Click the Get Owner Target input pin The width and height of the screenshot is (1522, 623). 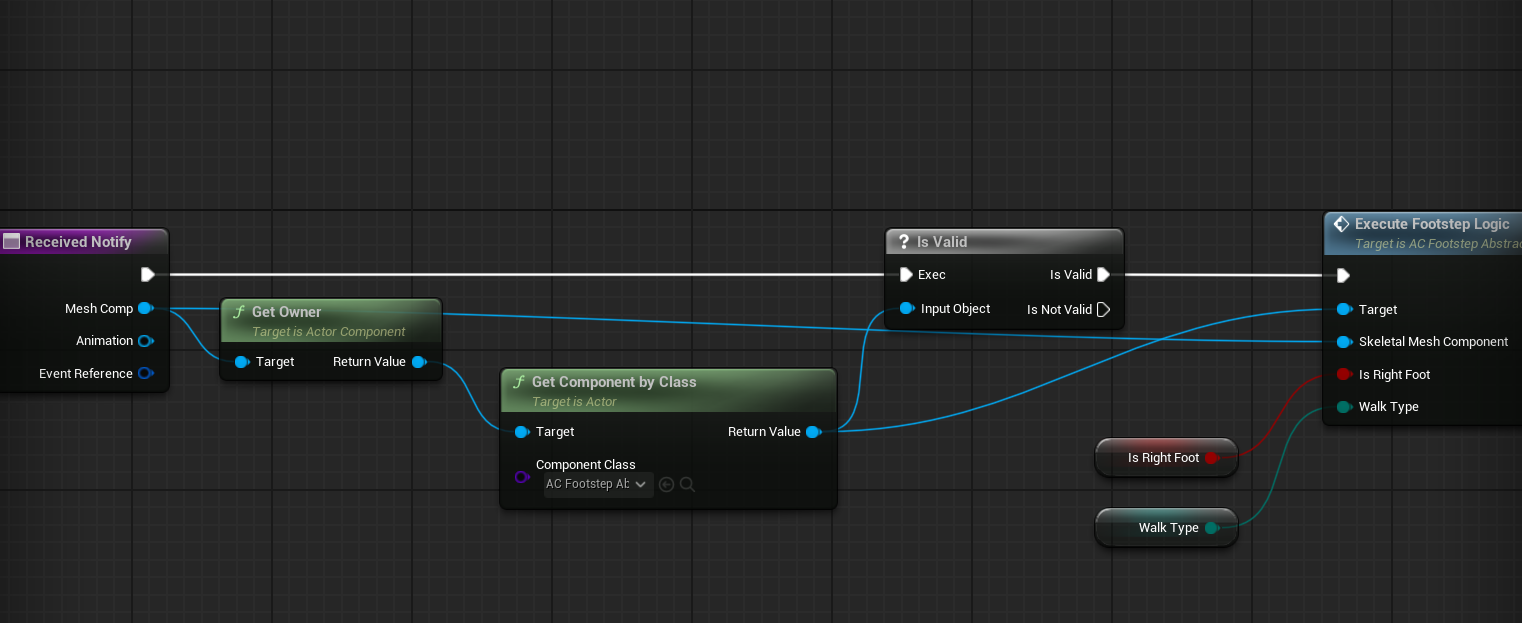241,362
